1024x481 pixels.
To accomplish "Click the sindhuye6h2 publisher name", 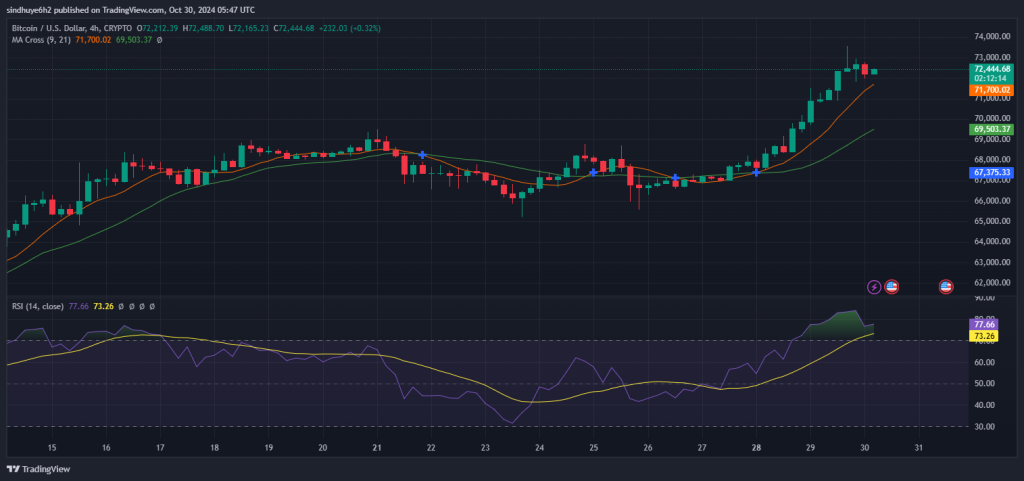I will [30, 7].
